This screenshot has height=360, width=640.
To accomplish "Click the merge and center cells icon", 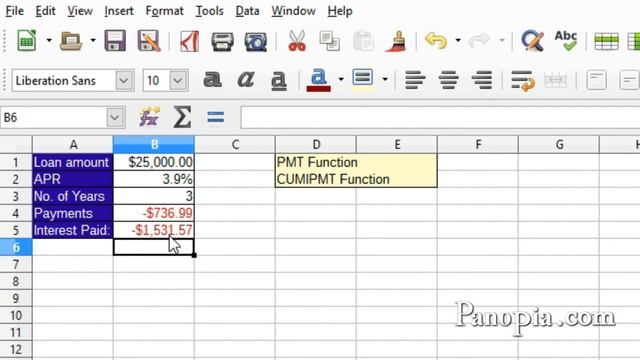I will pos(556,80).
